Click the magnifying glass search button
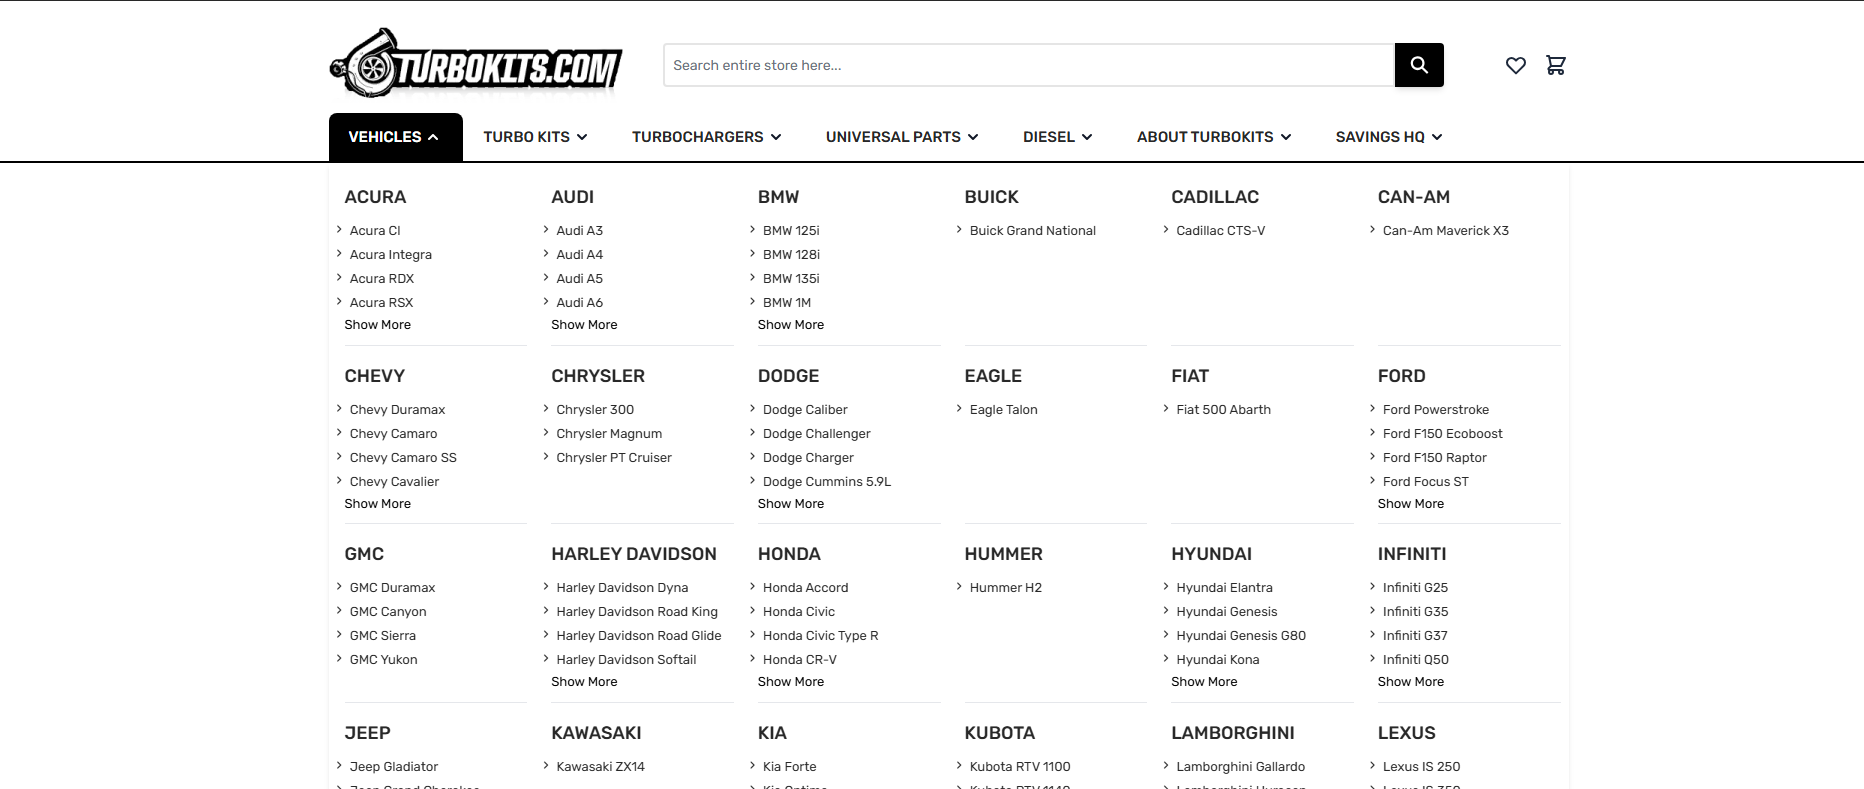The height and width of the screenshot is (789, 1864). point(1418,65)
